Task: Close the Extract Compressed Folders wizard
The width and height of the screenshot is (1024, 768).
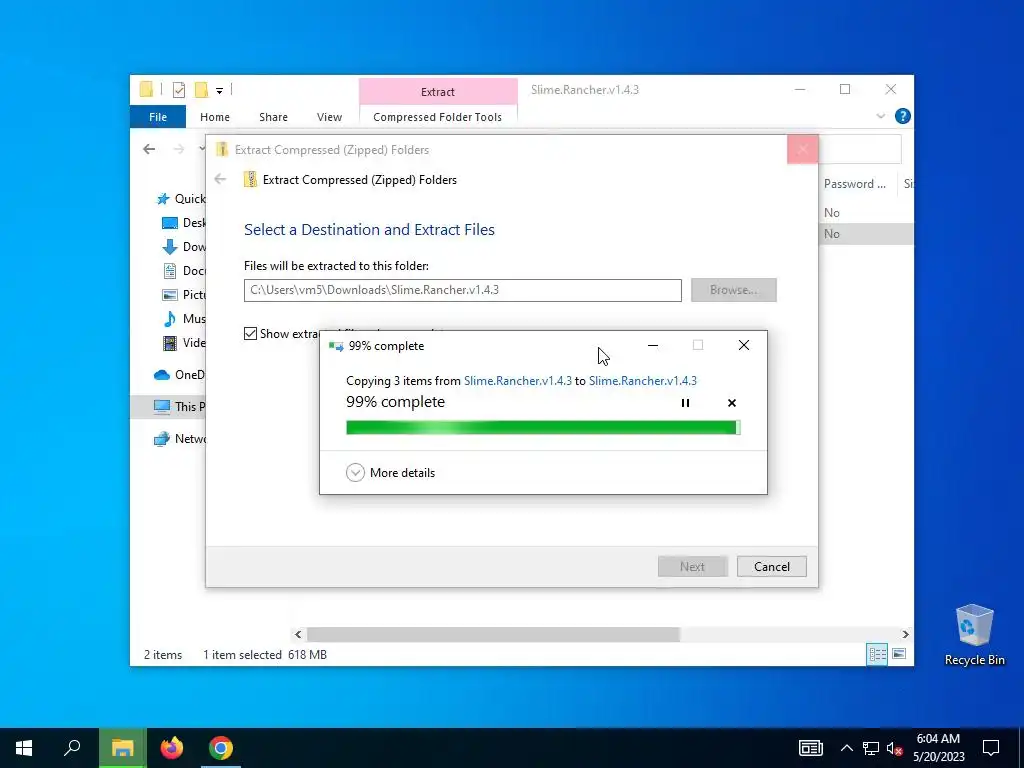Action: click(803, 150)
